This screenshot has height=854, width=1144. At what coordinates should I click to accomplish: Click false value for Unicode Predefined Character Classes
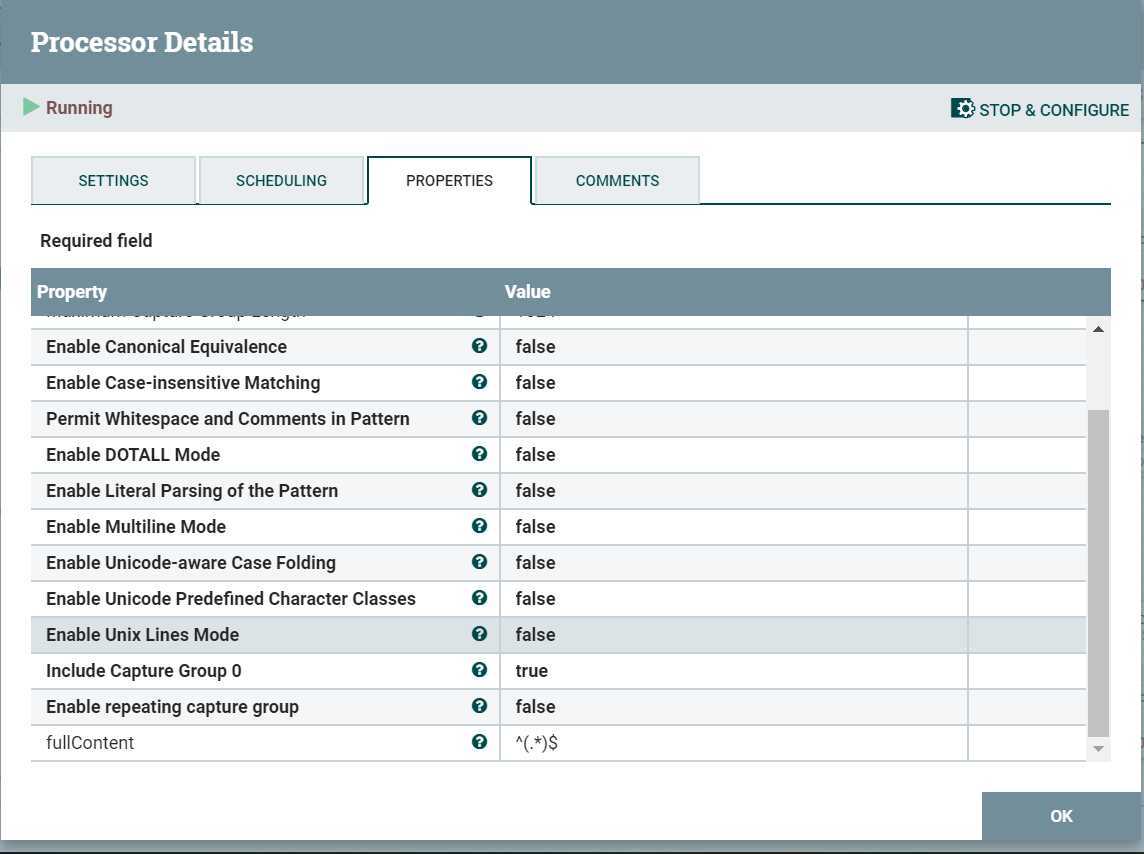(536, 599)
